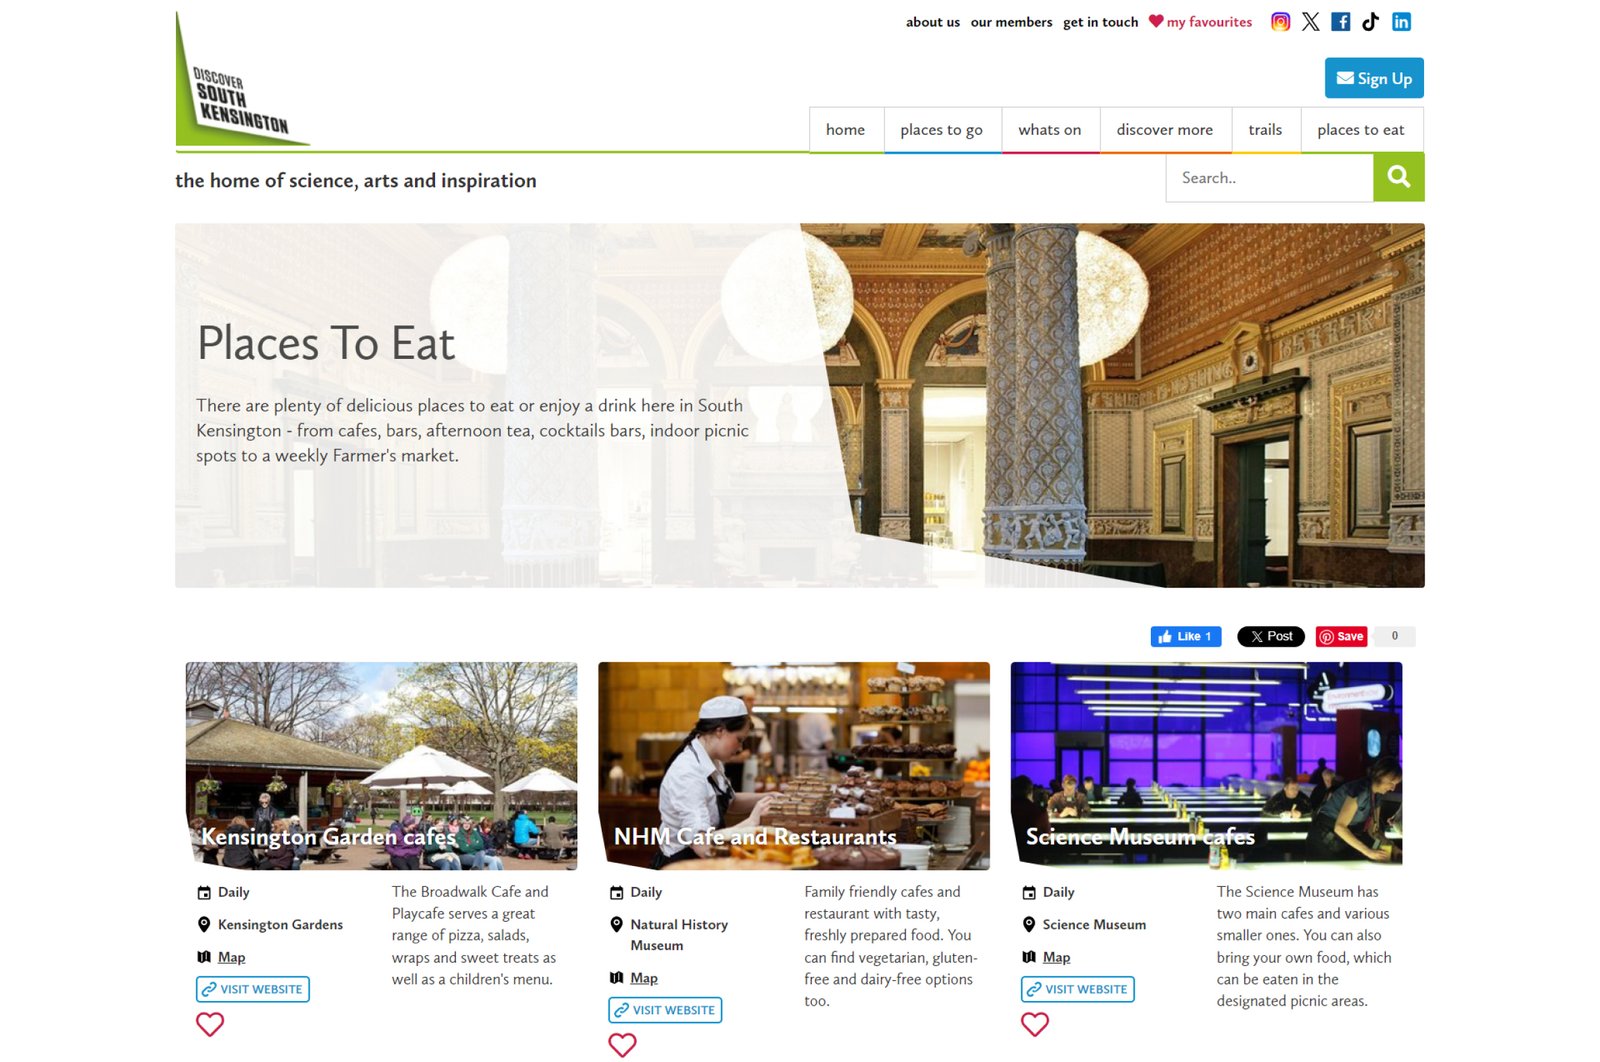The height and width of the screenshot is (1062, 1600).
Task: Visit the Facebook page icon
Action: click(1341, 22)
